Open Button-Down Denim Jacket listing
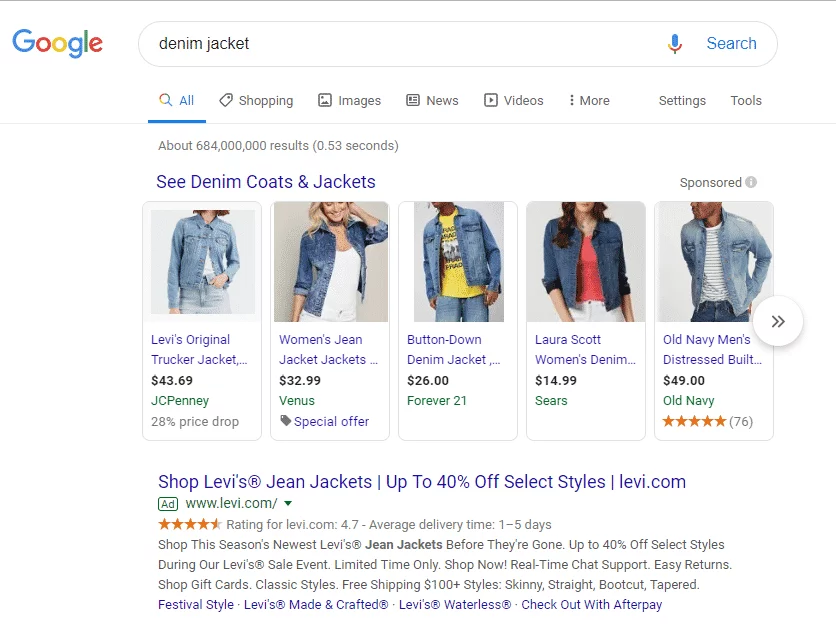 click(x=453, y=350)
